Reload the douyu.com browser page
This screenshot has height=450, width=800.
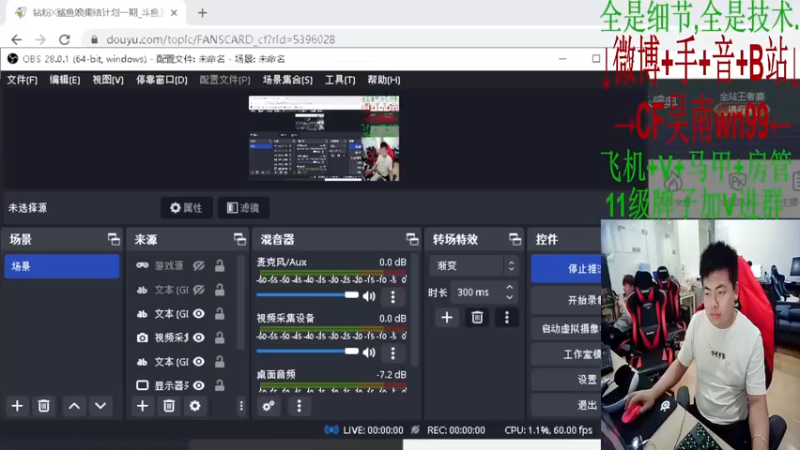pyautogui.click(x=64, y=39)
